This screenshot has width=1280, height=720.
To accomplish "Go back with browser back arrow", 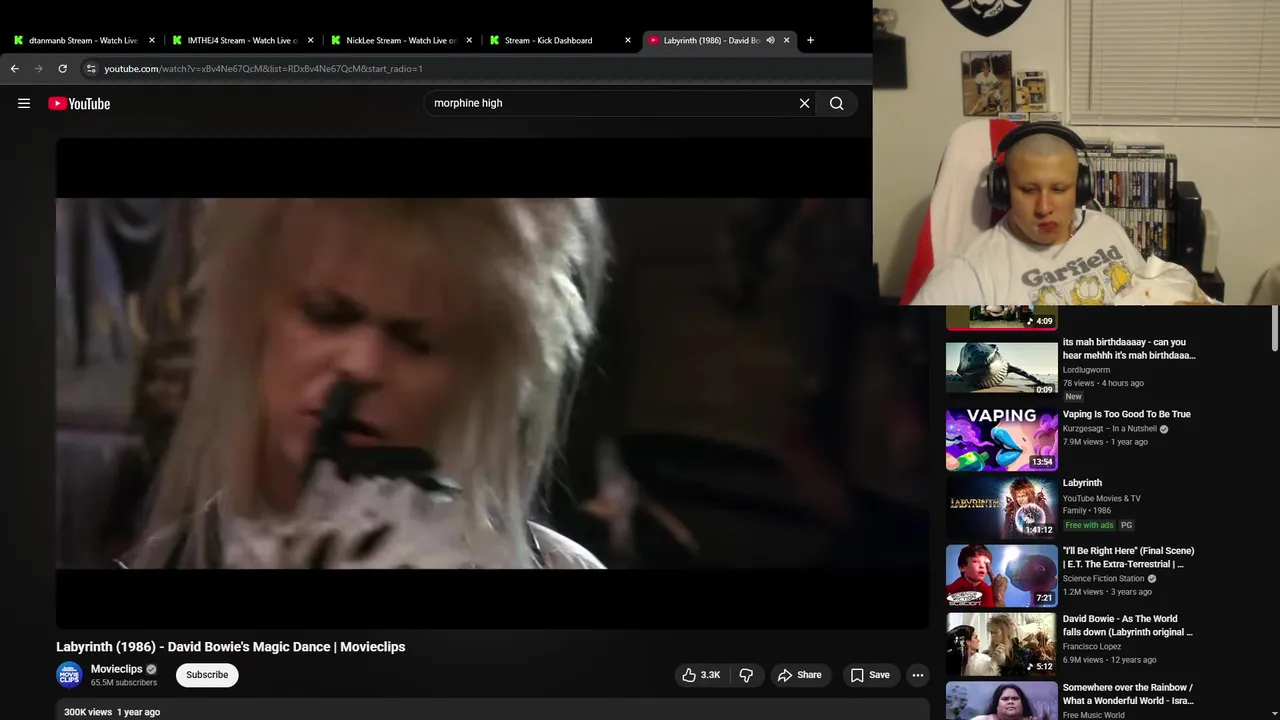I will pos(14,69).
